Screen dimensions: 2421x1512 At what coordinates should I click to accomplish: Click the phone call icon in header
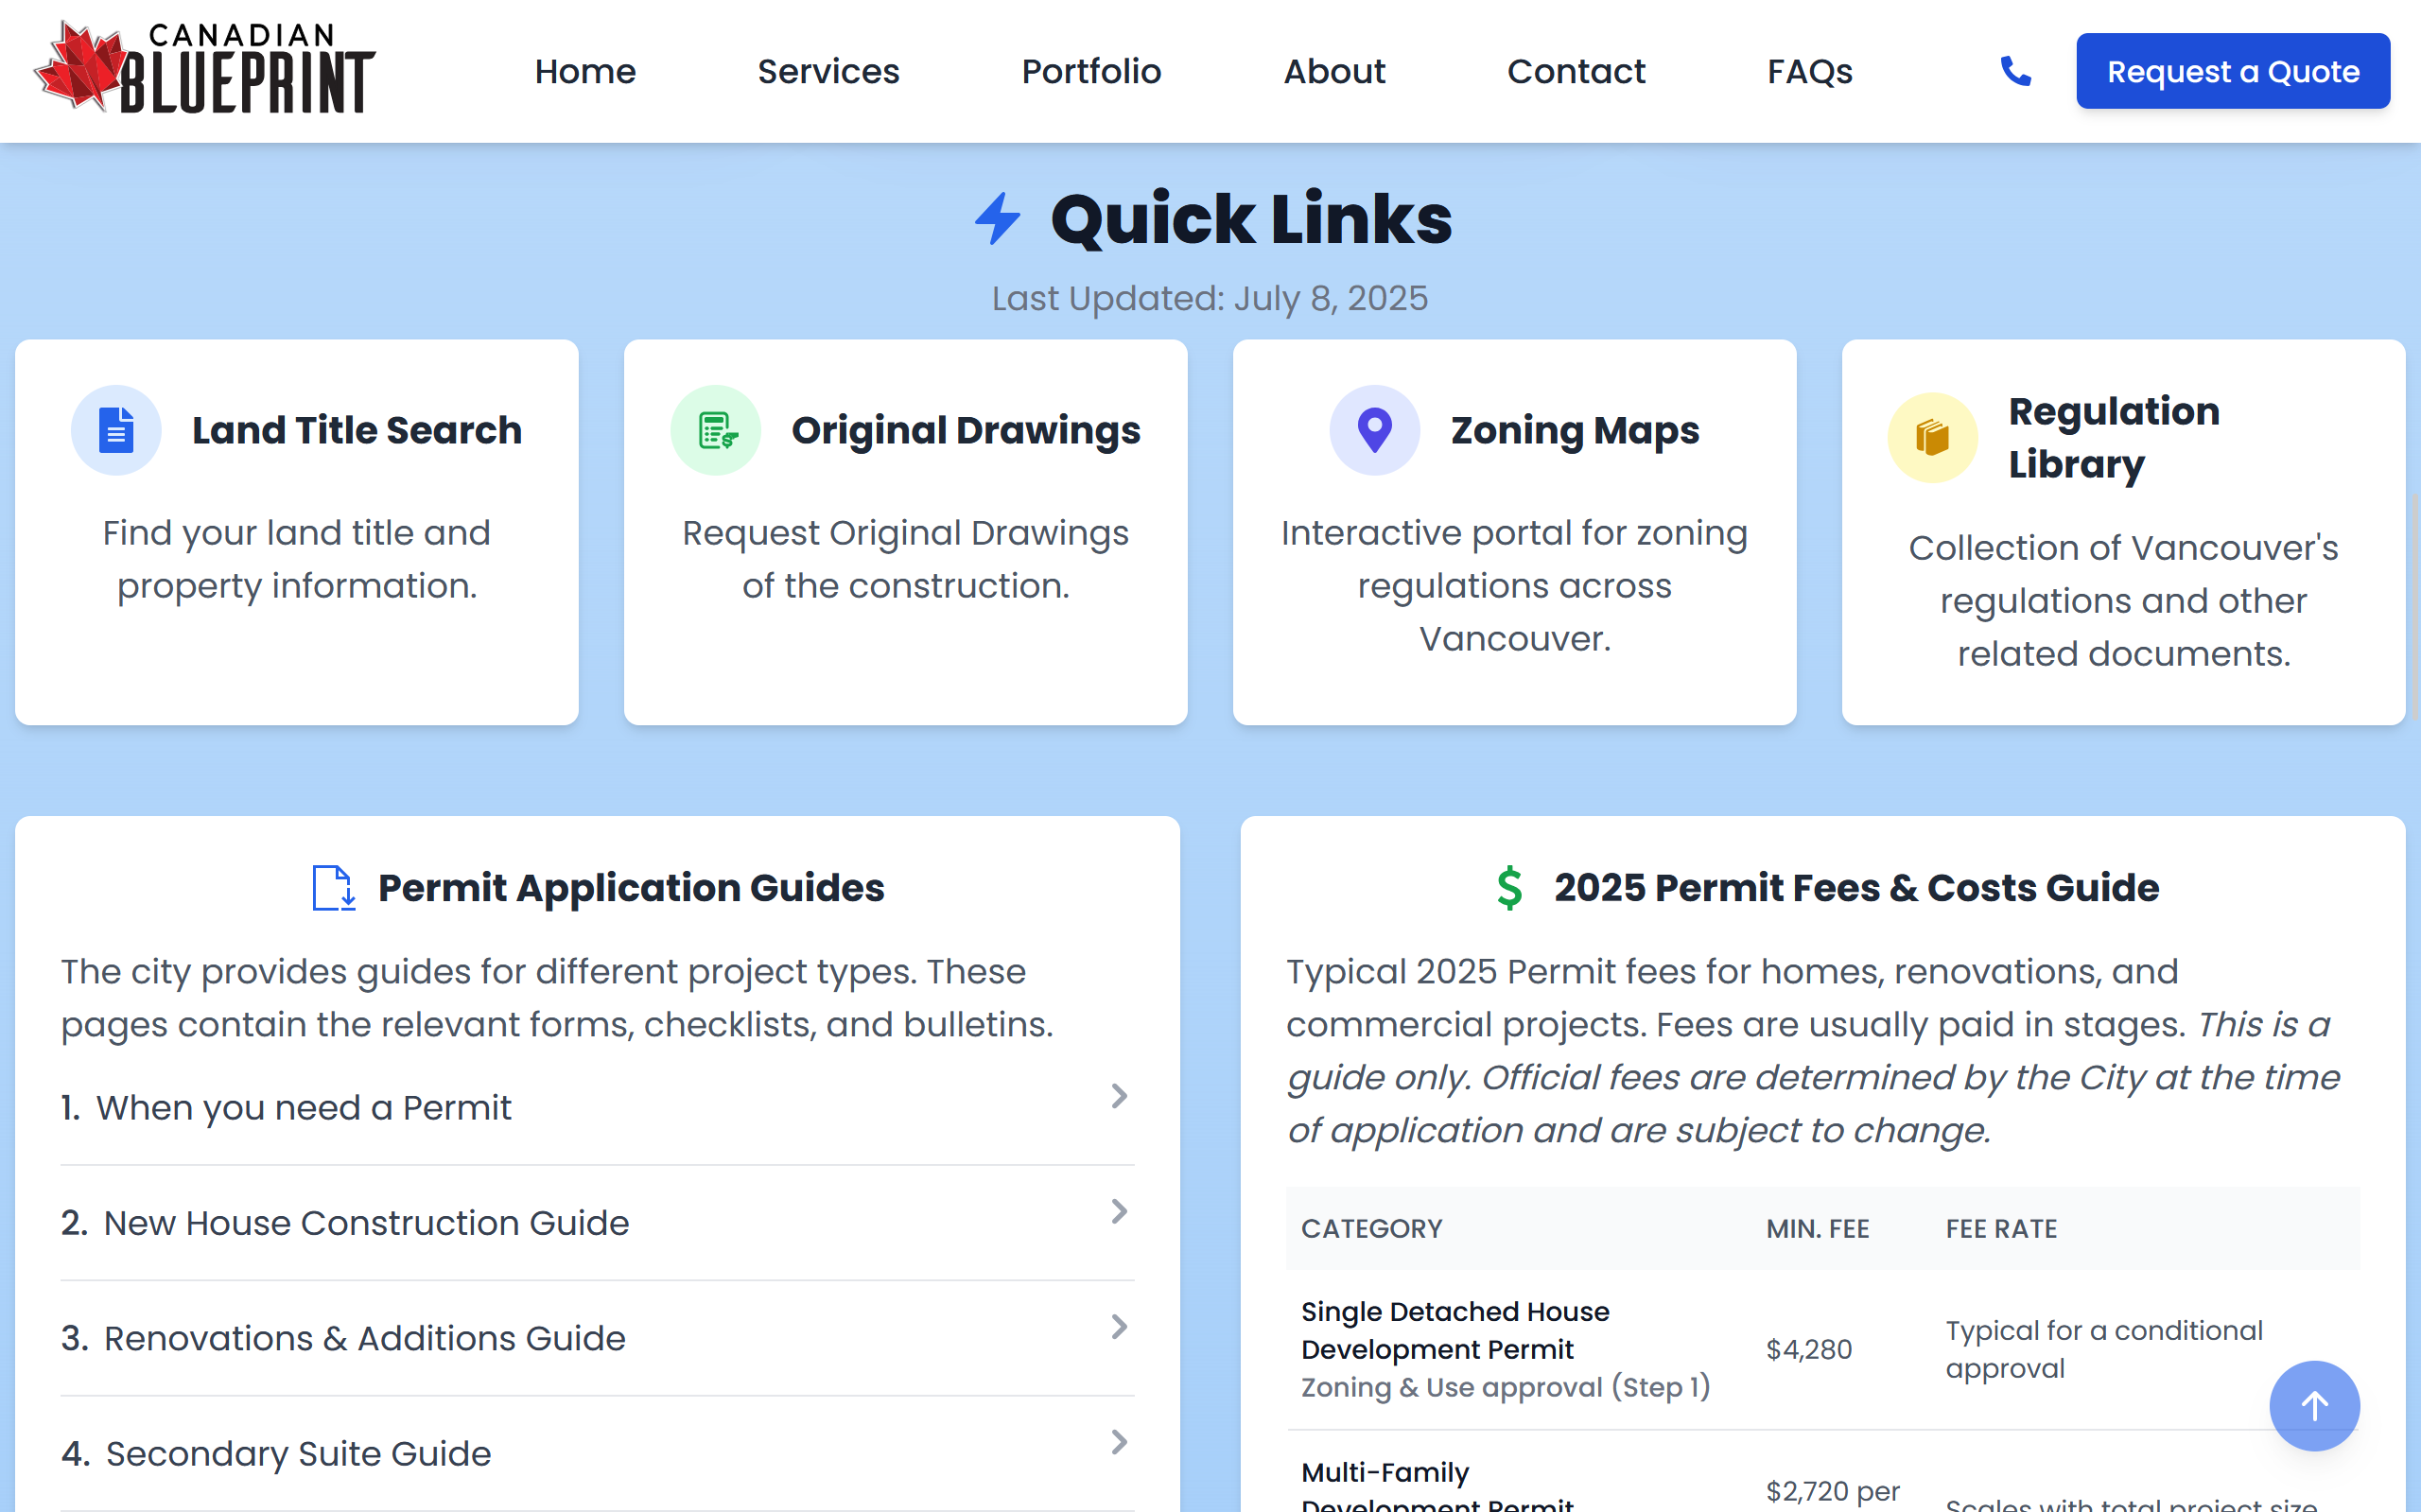point(2015,71)
